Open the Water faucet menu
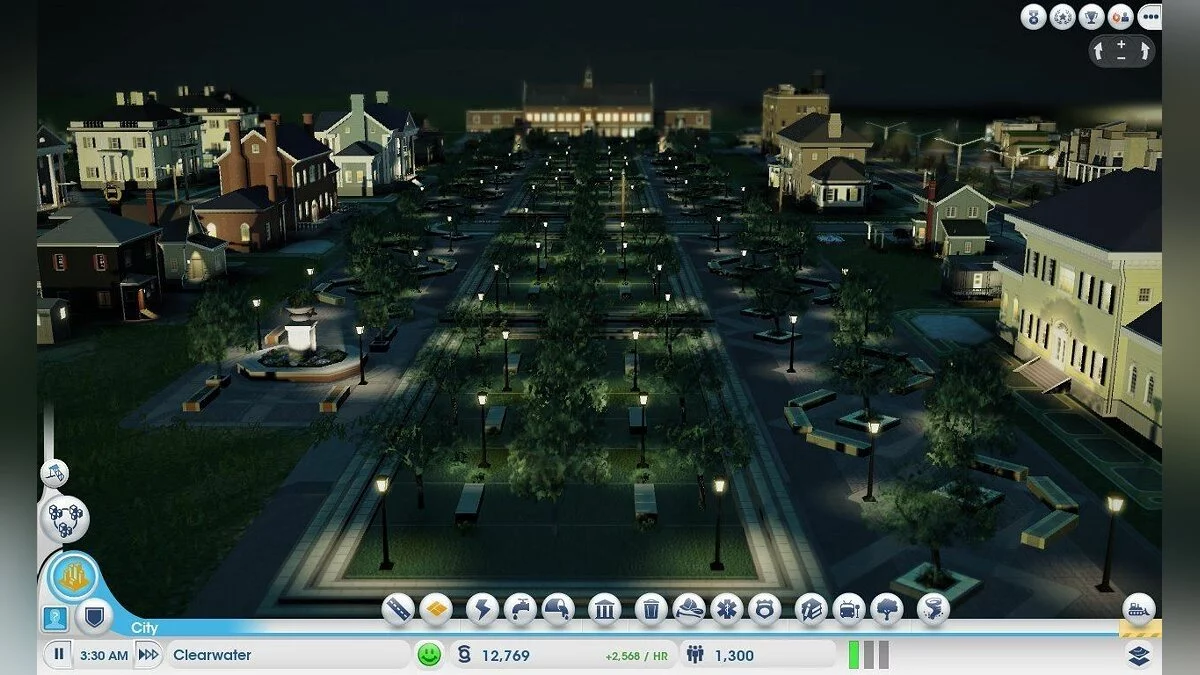The width and height of the screenshot is (1200, 675). 521,609
